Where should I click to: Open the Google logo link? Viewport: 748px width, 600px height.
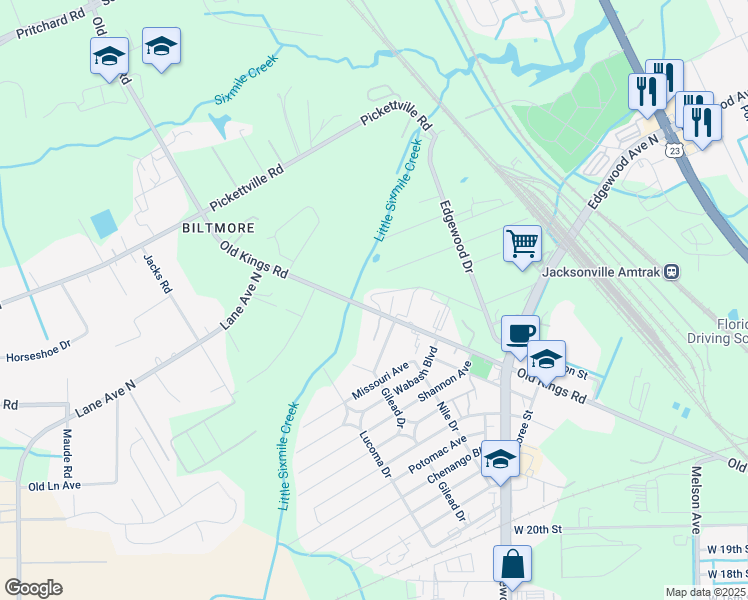point(33,588)
